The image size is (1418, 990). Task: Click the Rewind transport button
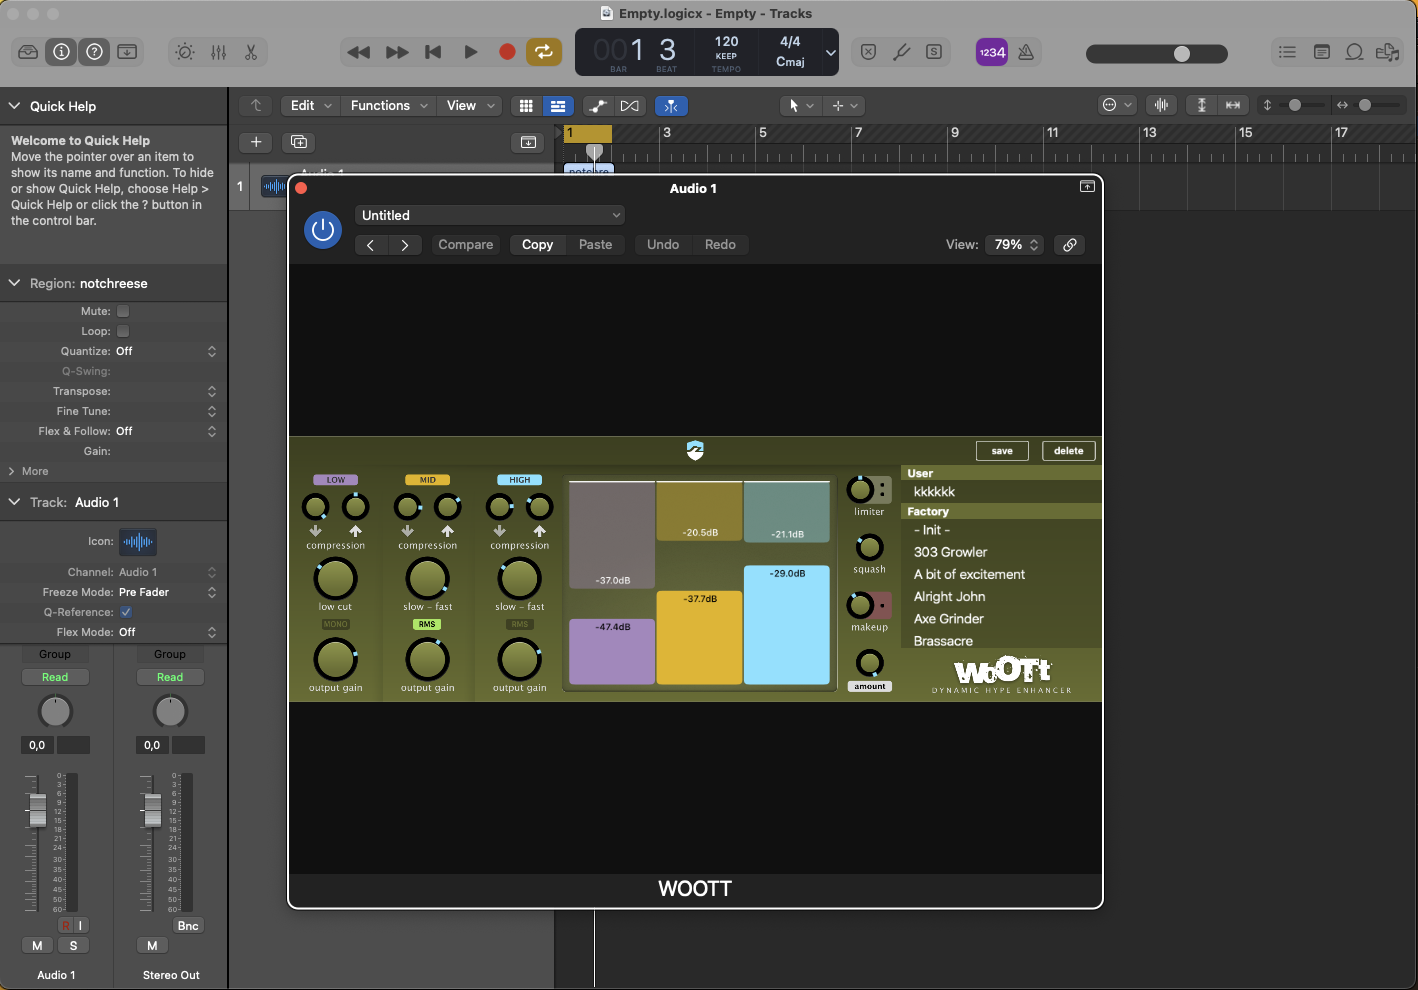coord(359,52)
